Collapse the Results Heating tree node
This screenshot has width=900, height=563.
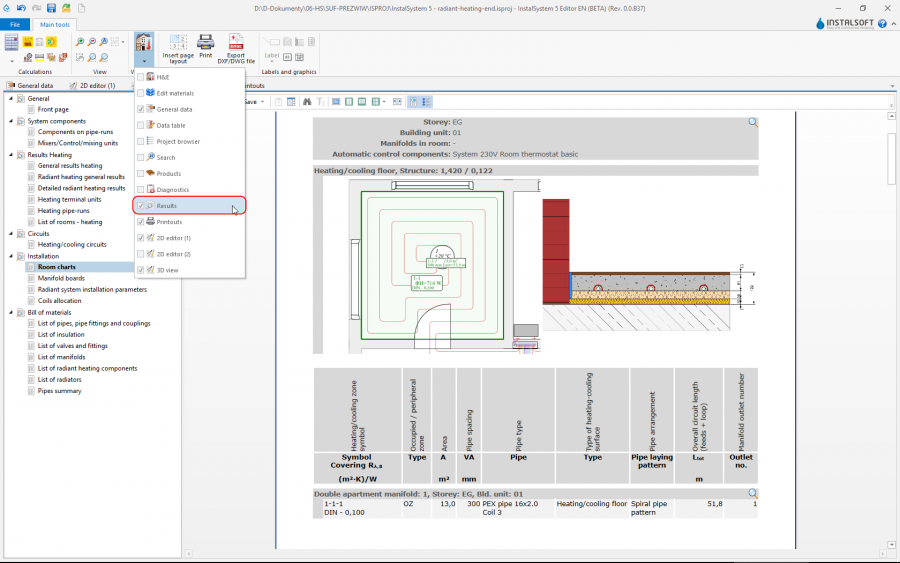10,155
